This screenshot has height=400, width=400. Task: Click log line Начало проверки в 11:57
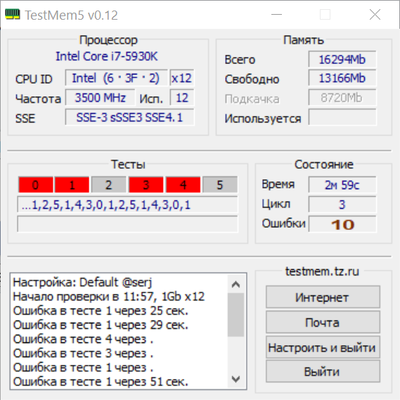click(x=109, y=297)
